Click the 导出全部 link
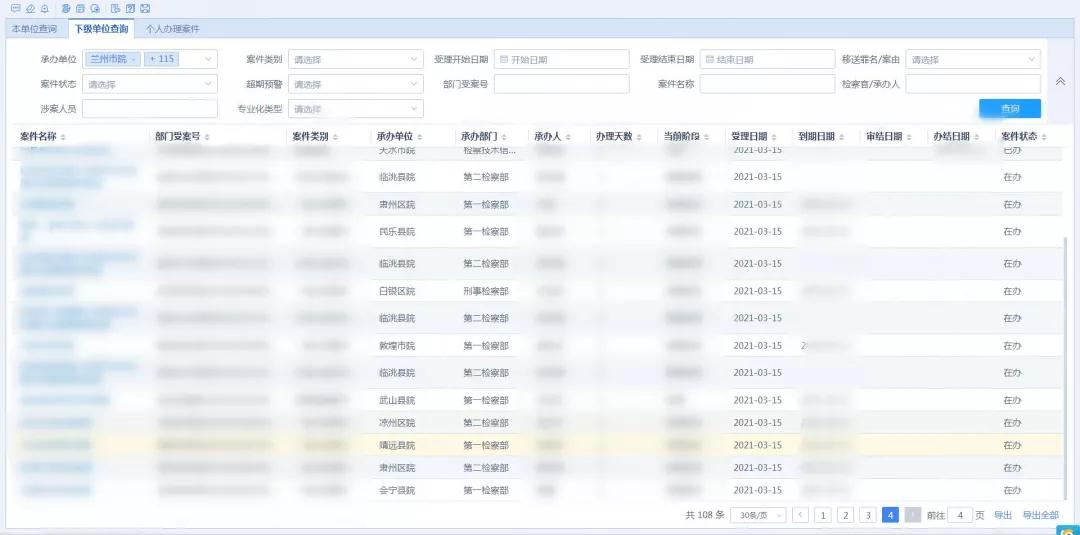1080x535 pixels. click(x=1040, y=515)
